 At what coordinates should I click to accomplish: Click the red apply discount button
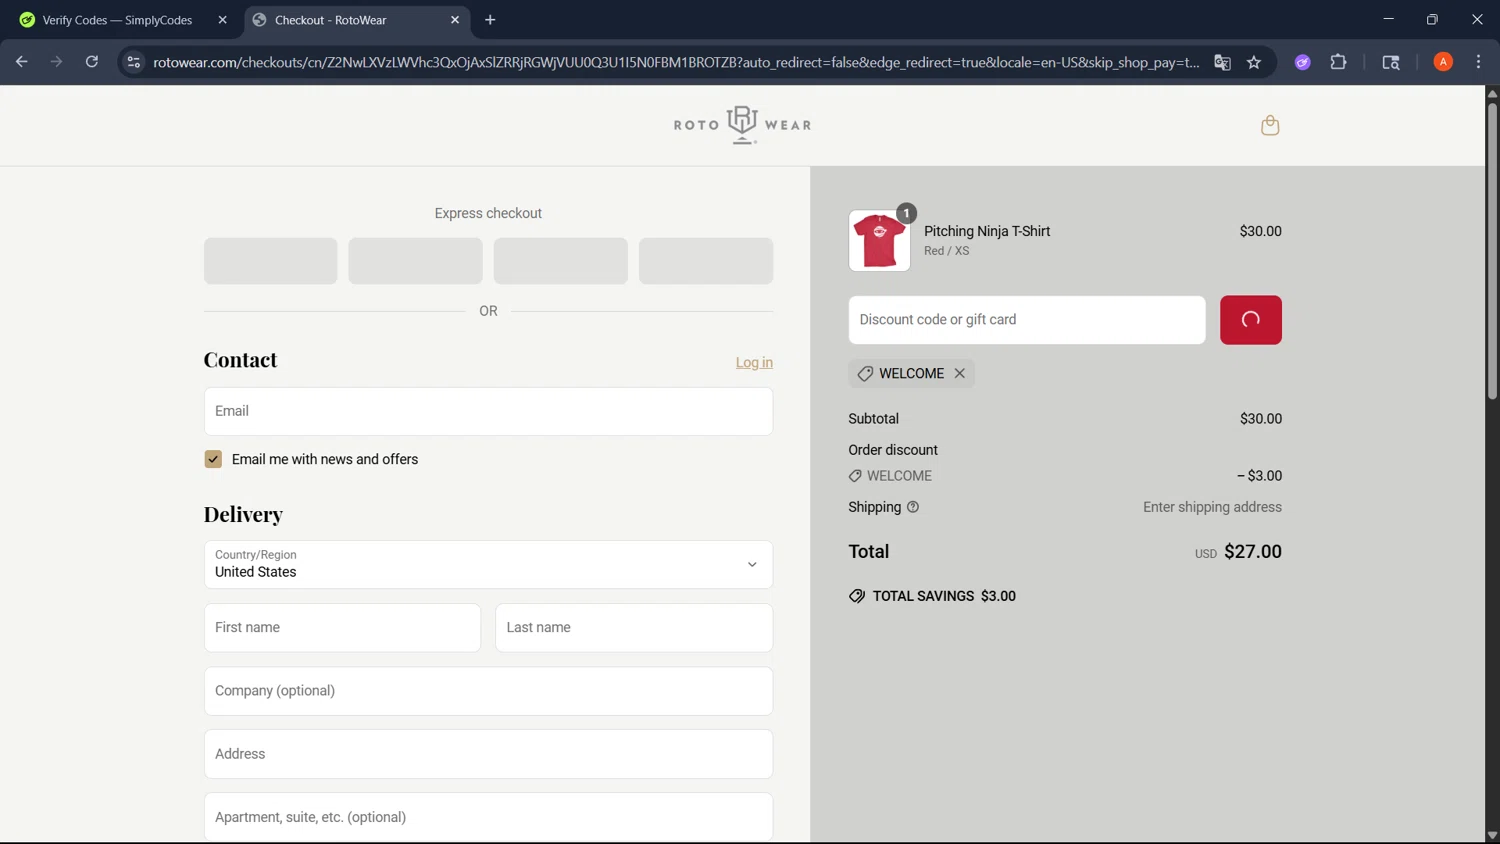(1250, 320)
